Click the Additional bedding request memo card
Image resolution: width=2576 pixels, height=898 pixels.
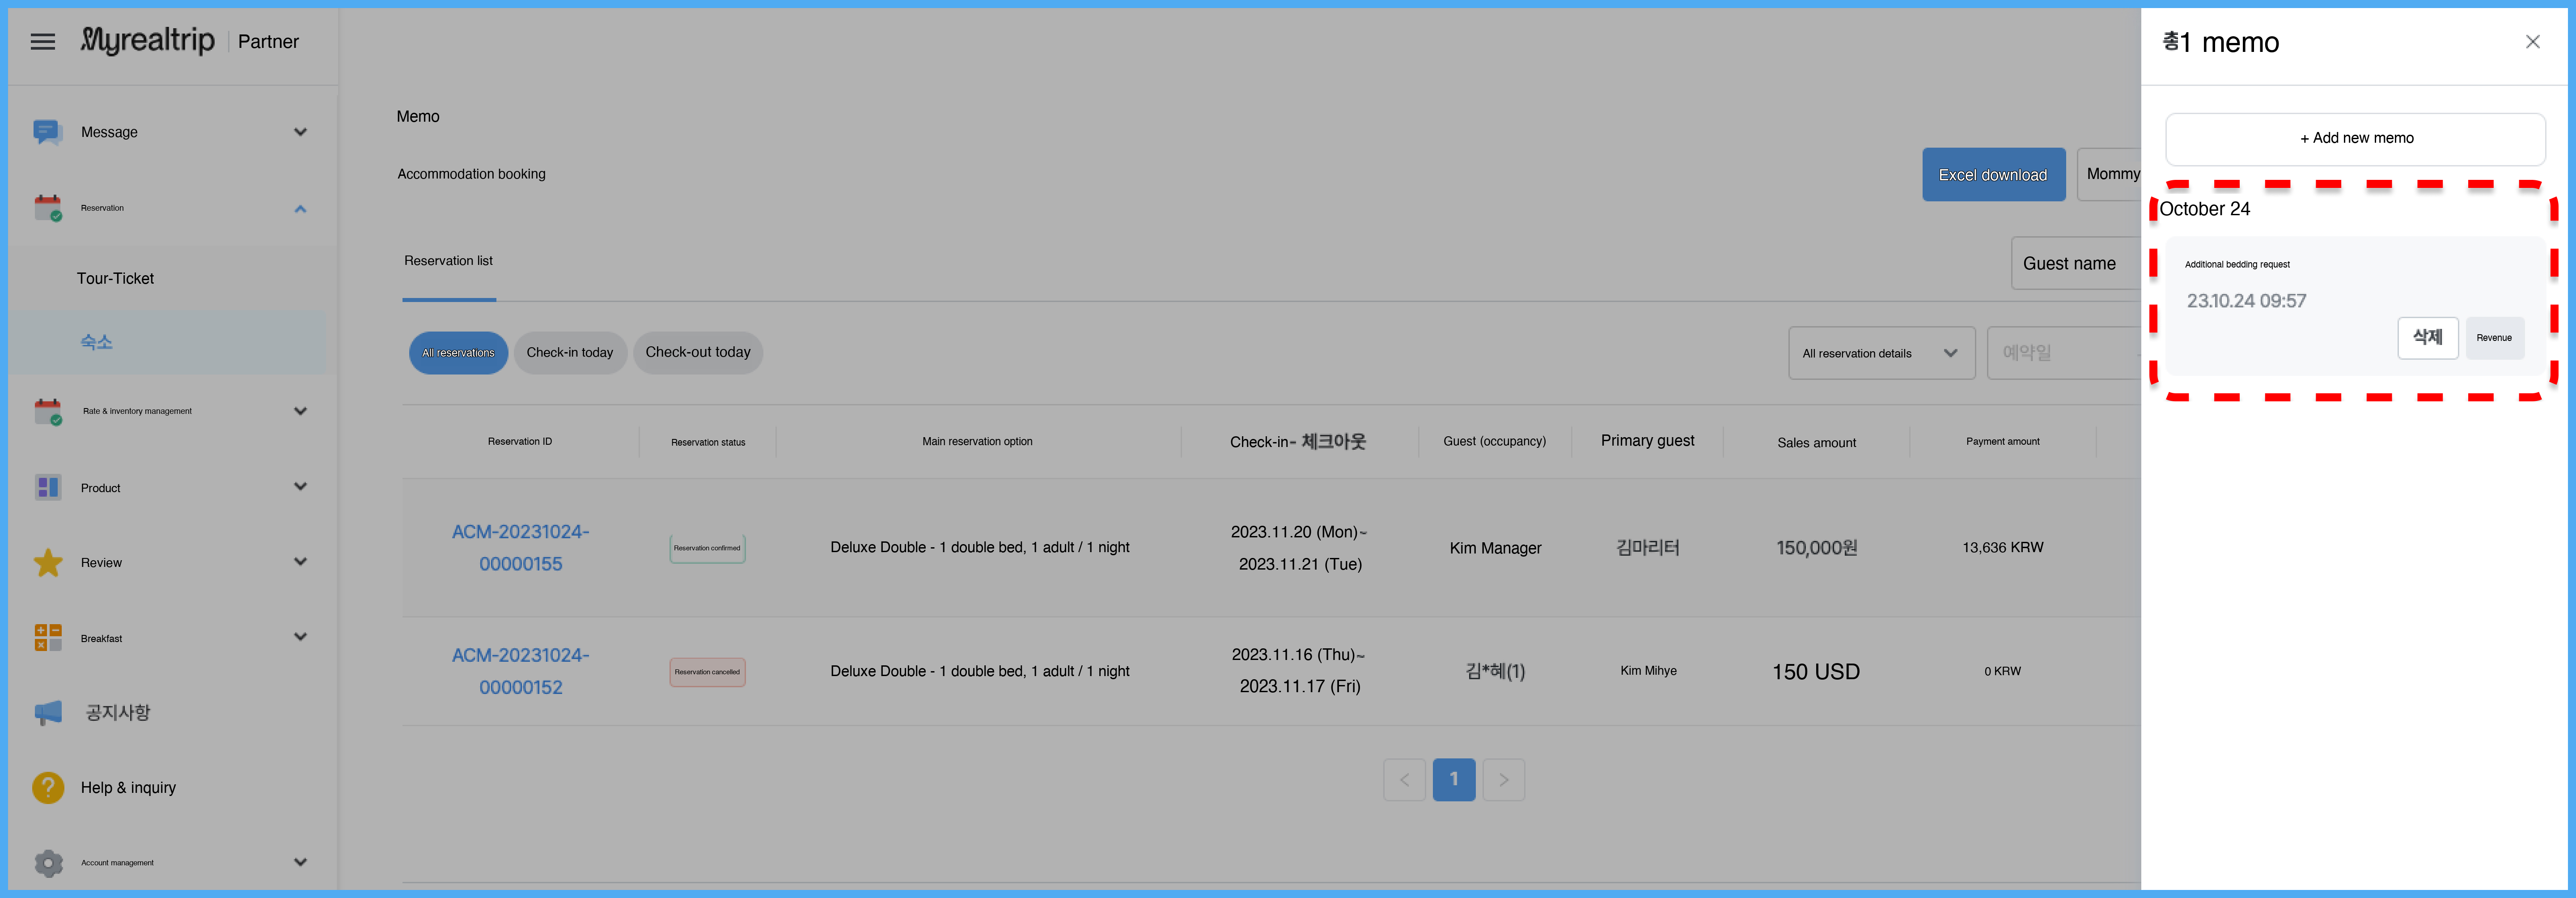[2355, 306]
